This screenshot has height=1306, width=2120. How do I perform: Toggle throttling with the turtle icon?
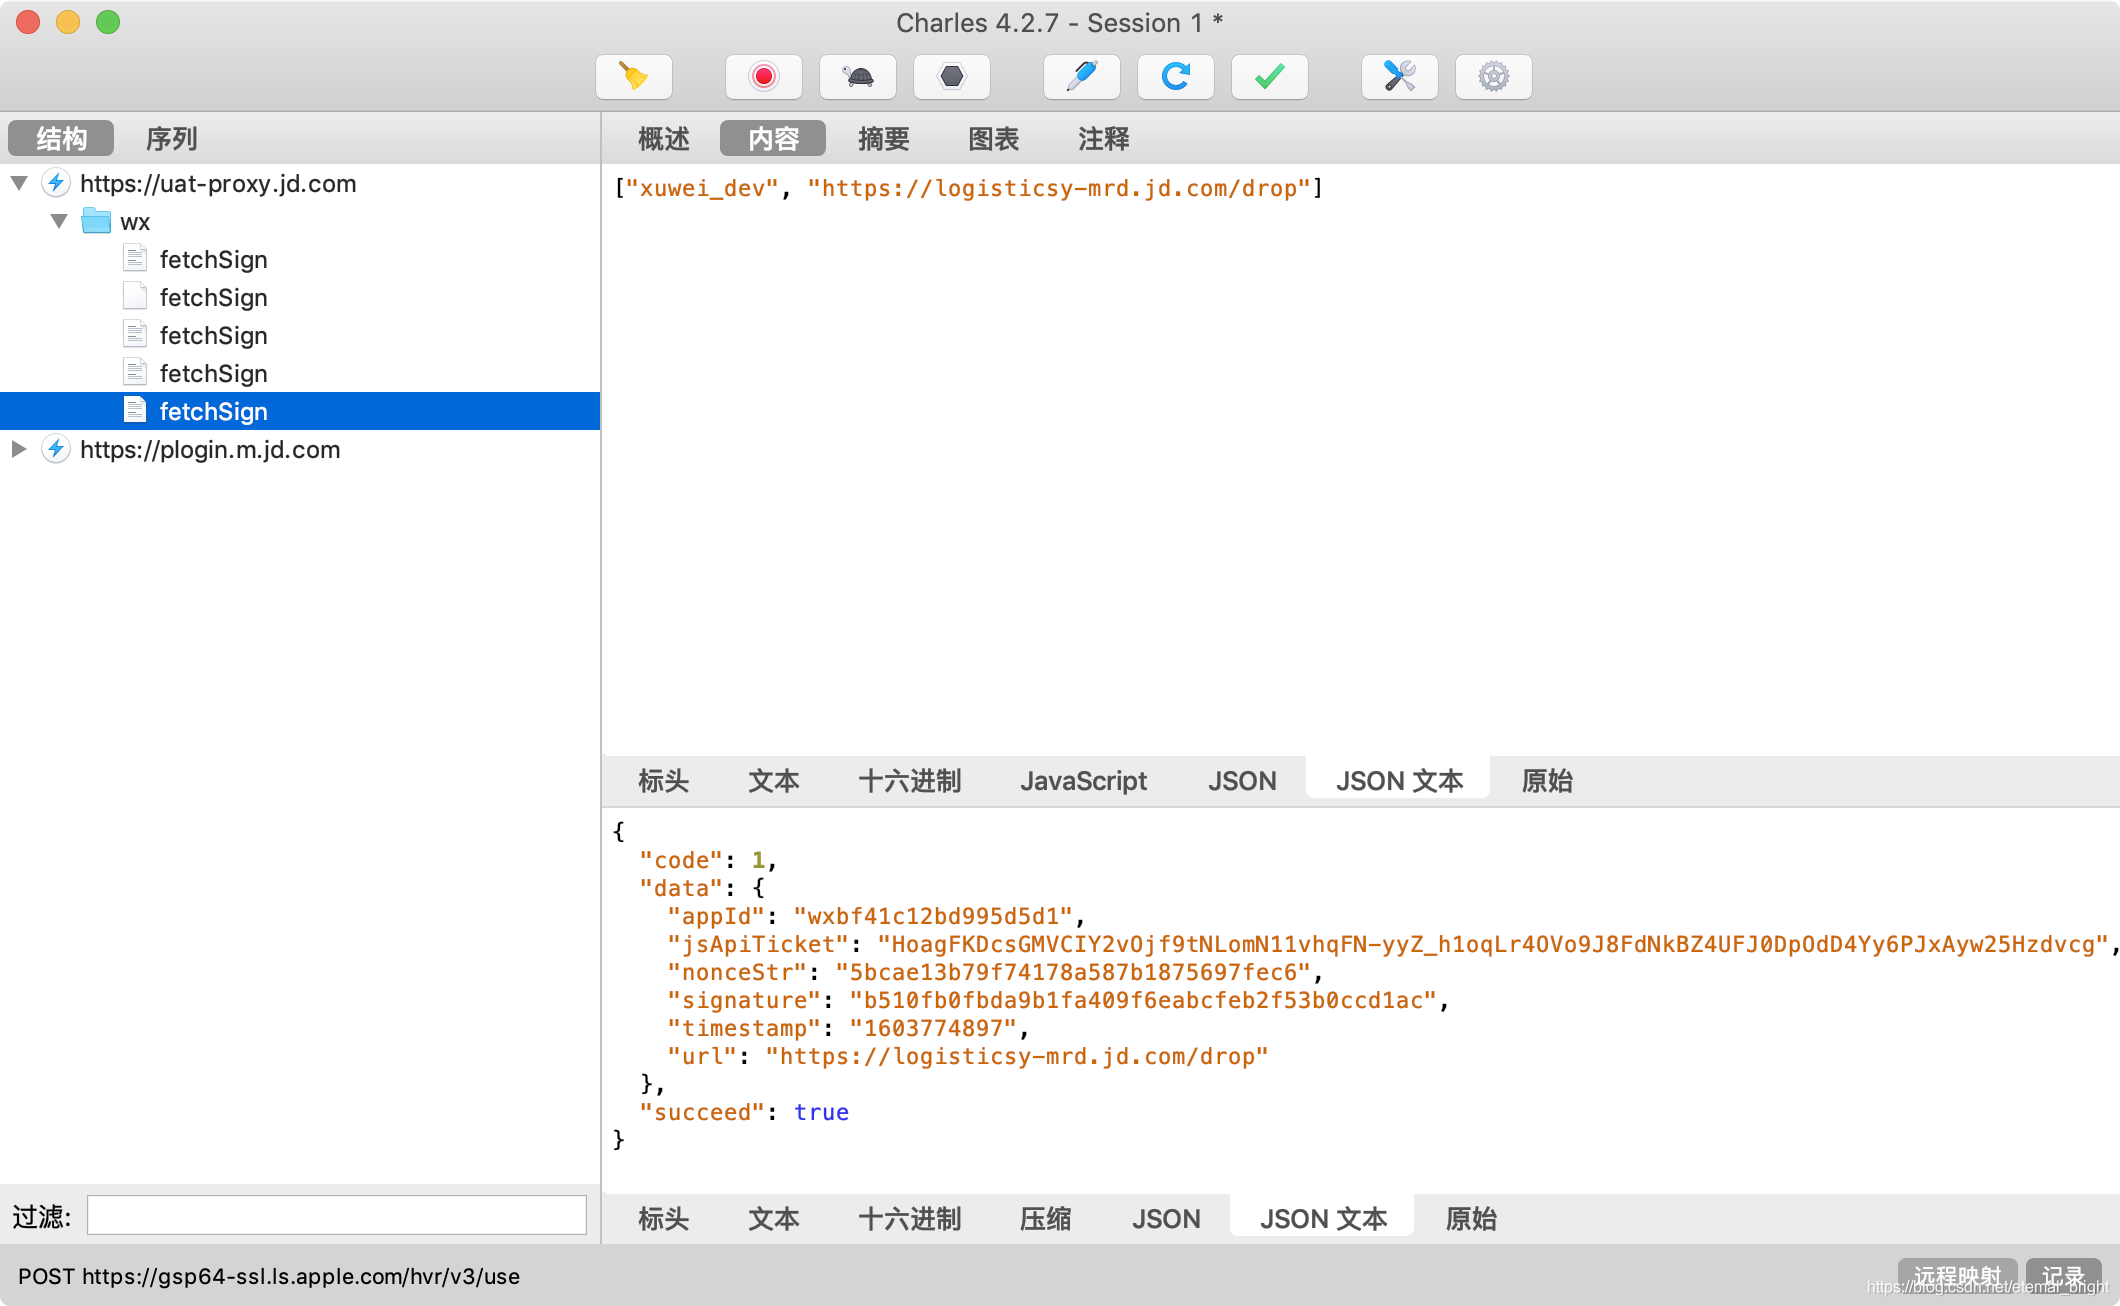point(858,77)
